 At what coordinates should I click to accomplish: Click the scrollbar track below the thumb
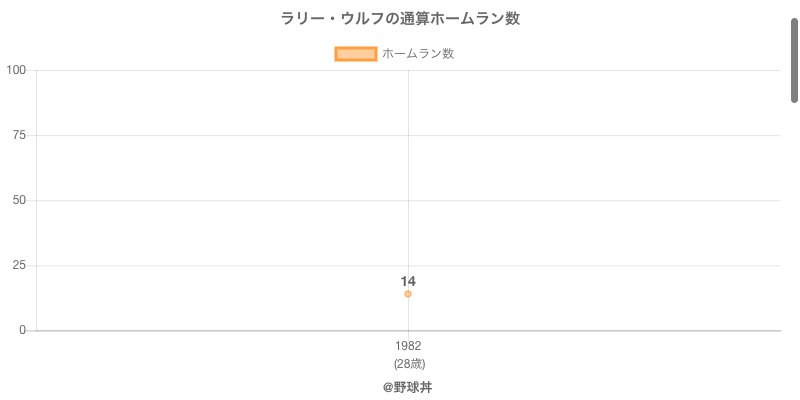pos(794,250)
